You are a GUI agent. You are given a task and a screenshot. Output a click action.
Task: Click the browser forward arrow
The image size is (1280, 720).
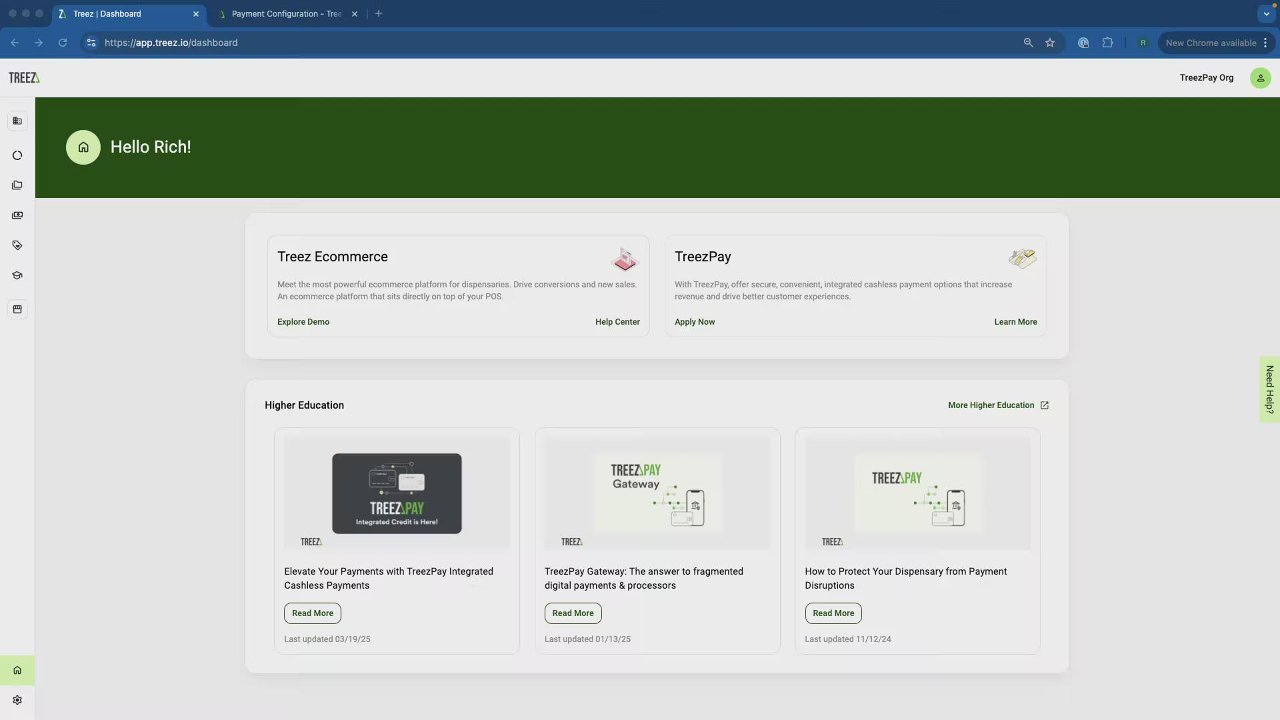pyautogui.click(x=38, y=43)
